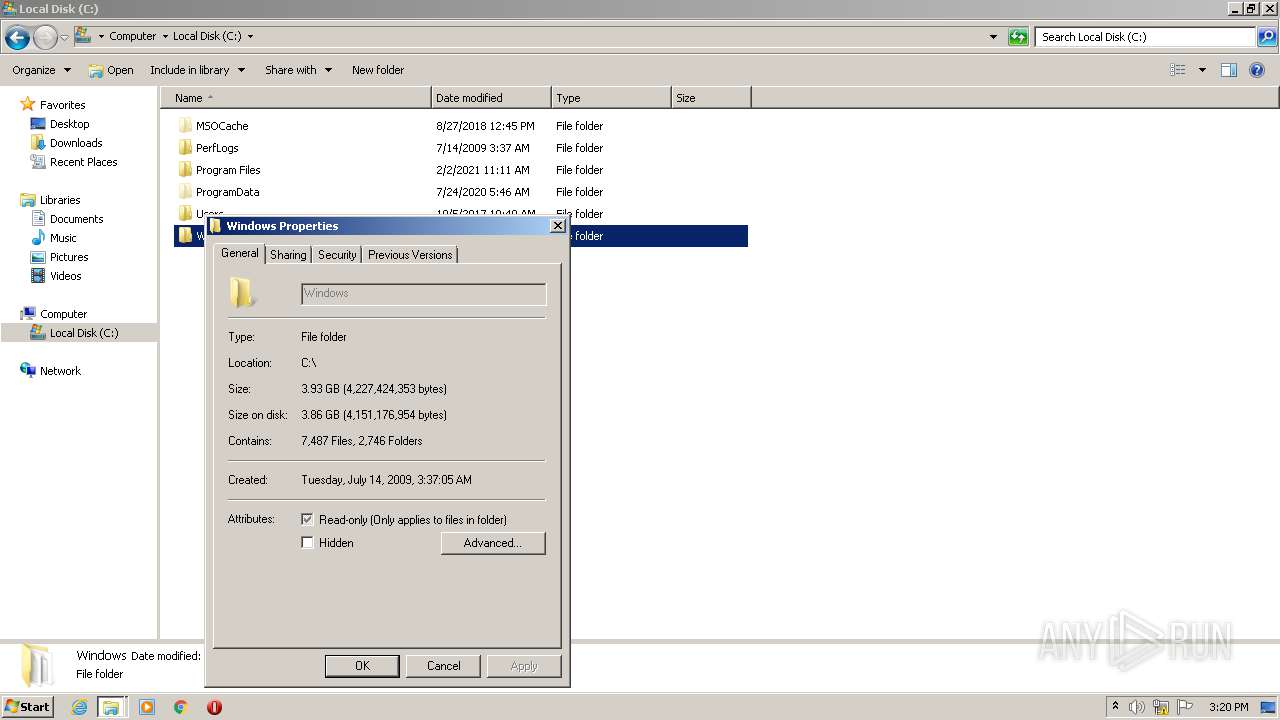
Task: Click the MSOCache date 8/27/2018 12:45 PM
Action: point(485,126)
